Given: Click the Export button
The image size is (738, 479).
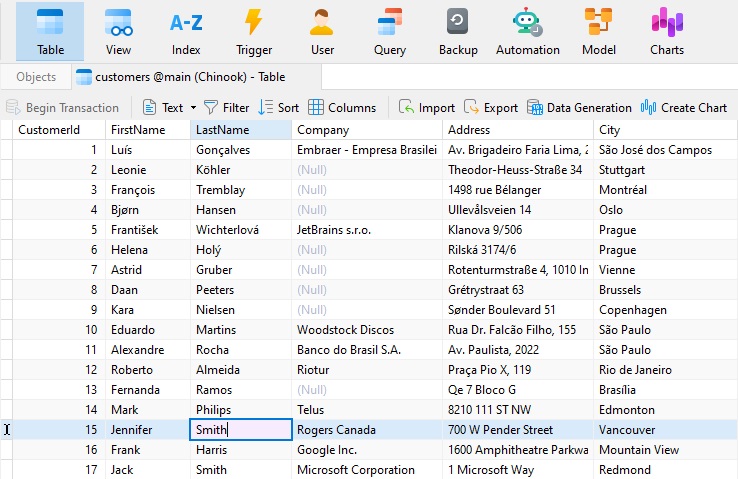Looking at the screenshot, I should coord(490,108).
